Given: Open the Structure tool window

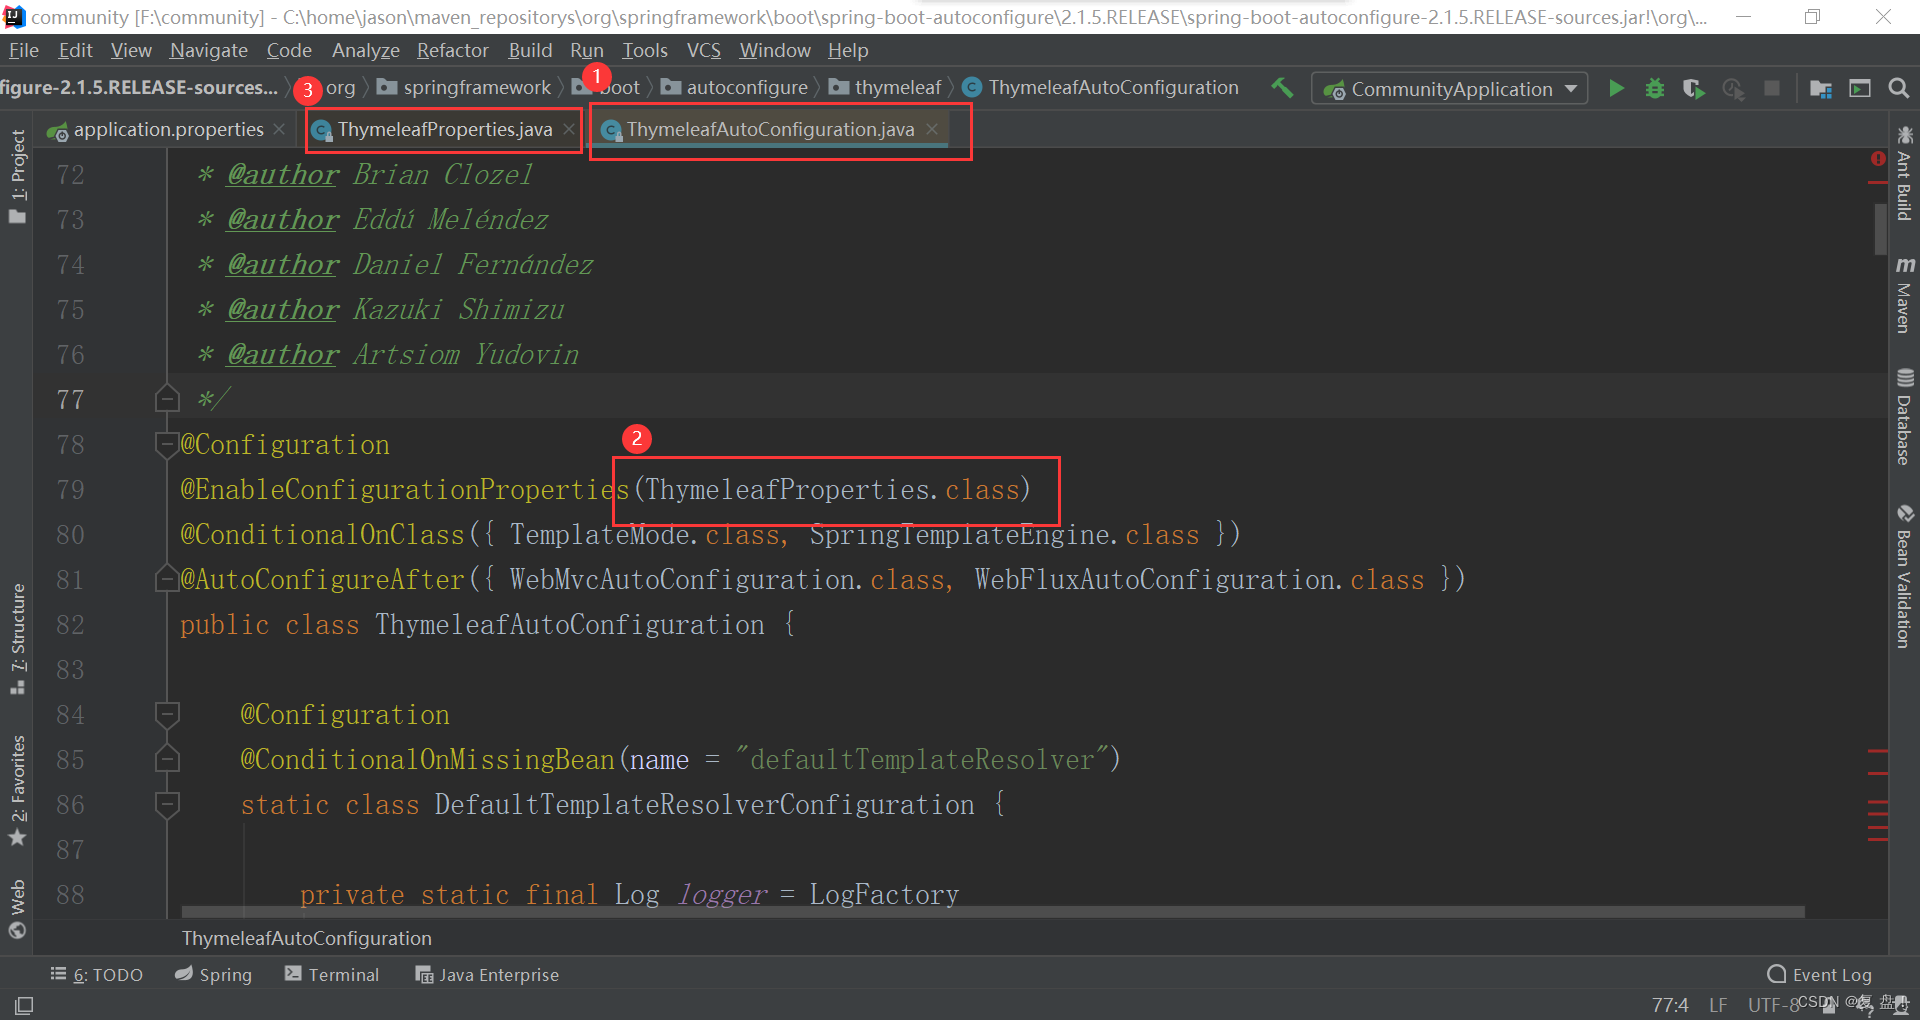Looking at the screenshot, I should pos(17,639).
